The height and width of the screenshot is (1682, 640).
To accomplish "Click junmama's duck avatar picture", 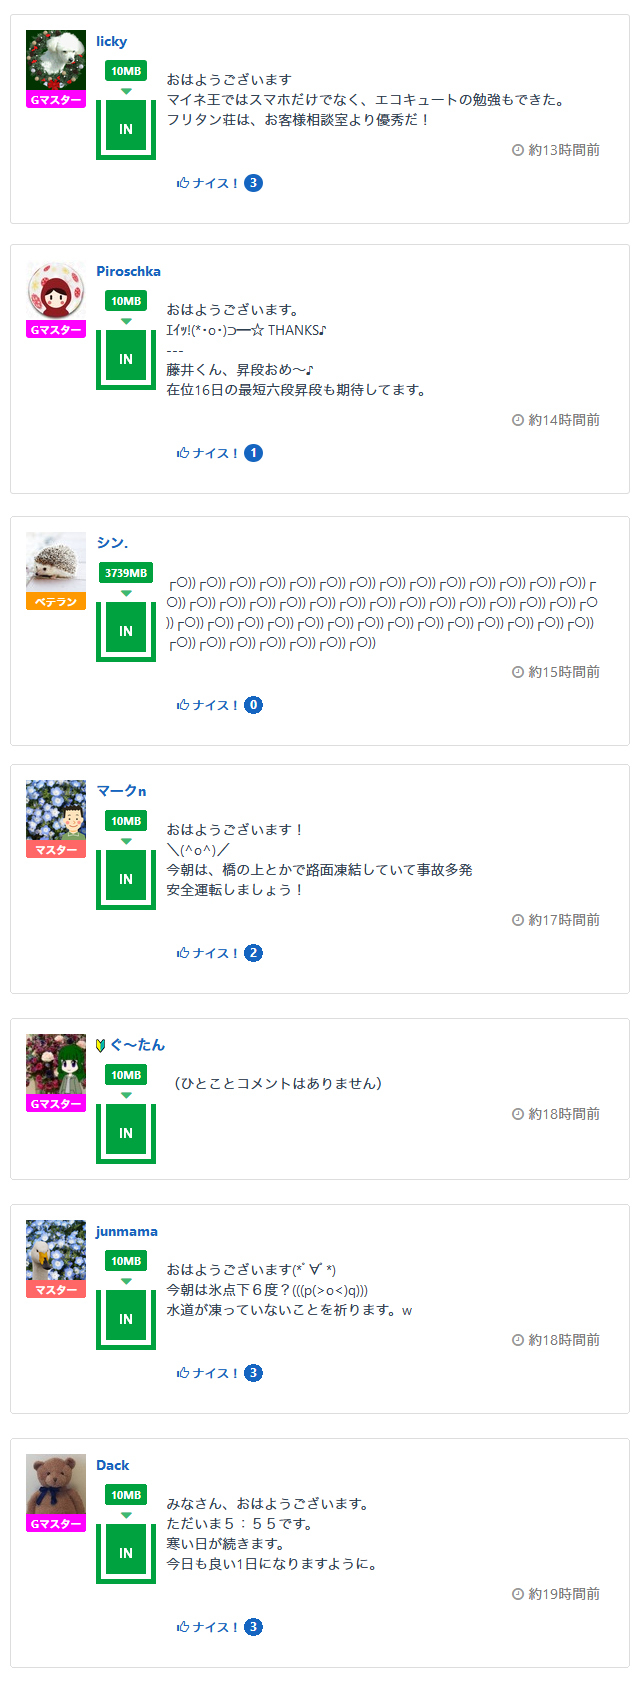I will click(x=56, y=1250).
